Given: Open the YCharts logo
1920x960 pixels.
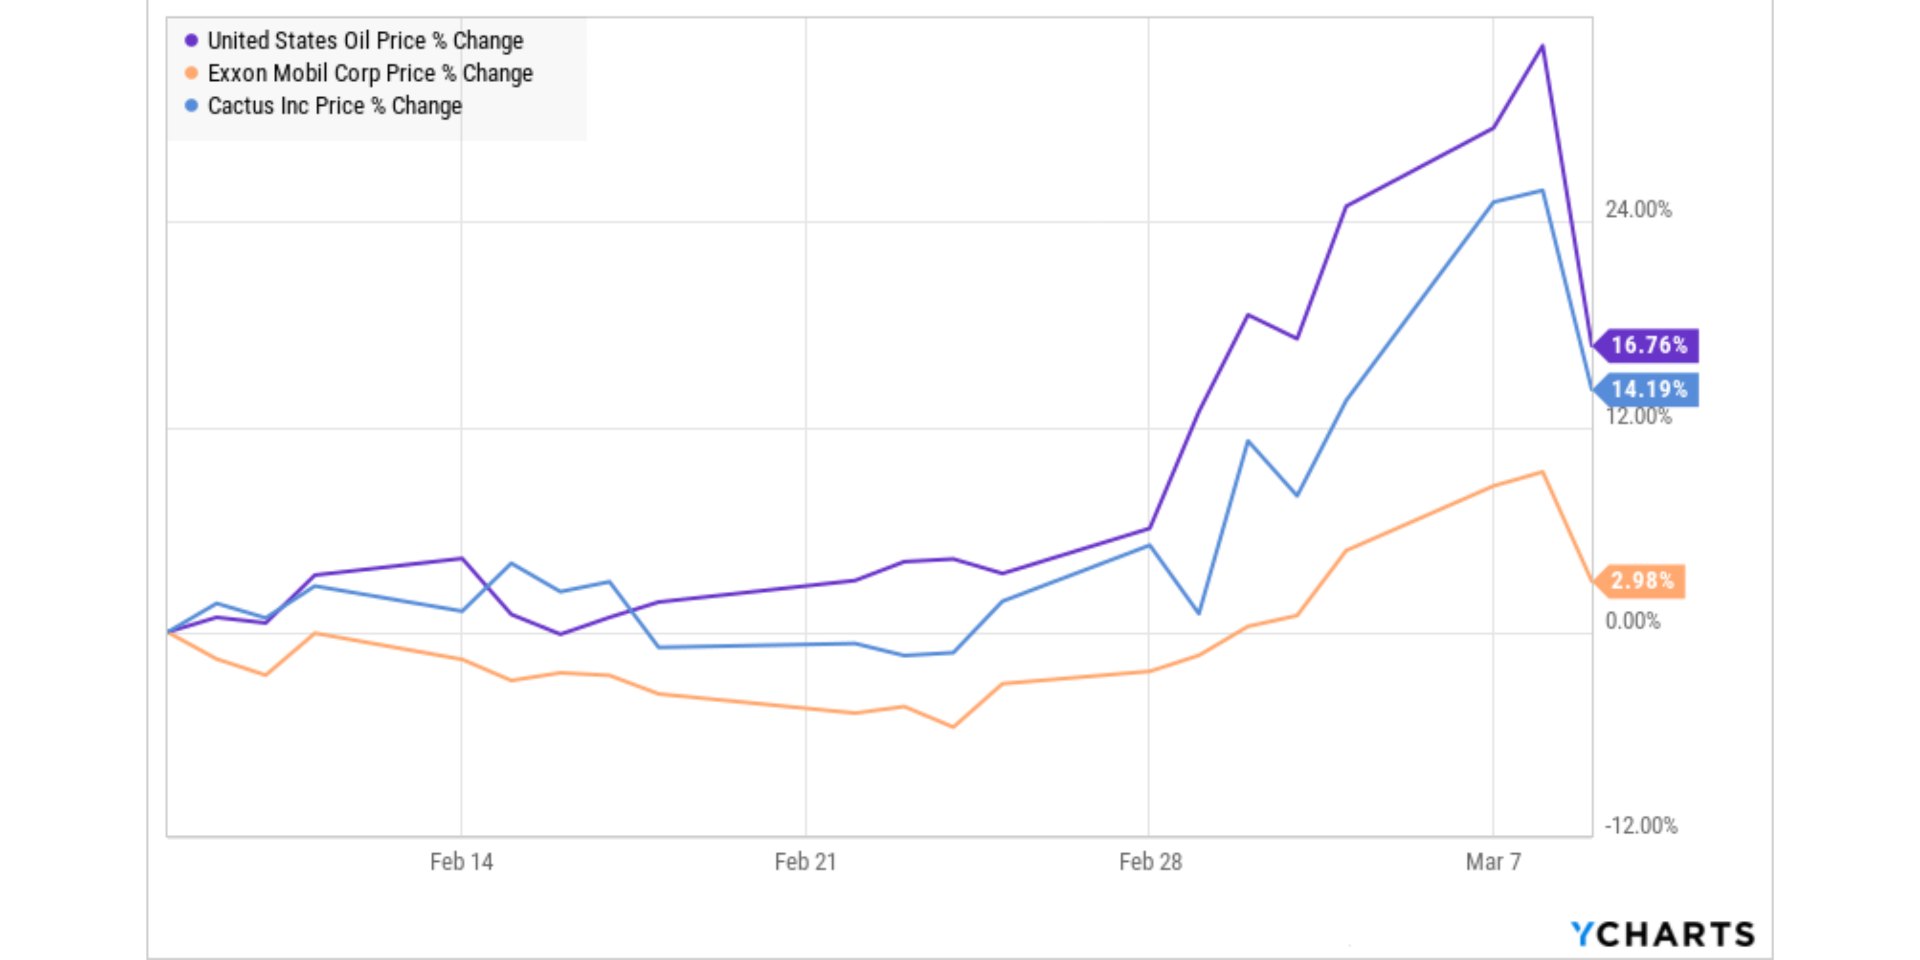Looking at the screenshot, I should click(1662, 934).
